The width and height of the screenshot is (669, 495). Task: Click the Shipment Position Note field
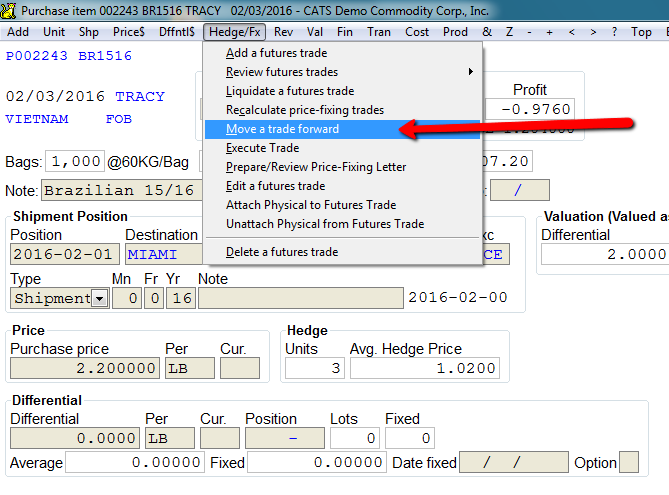[301, 298]
